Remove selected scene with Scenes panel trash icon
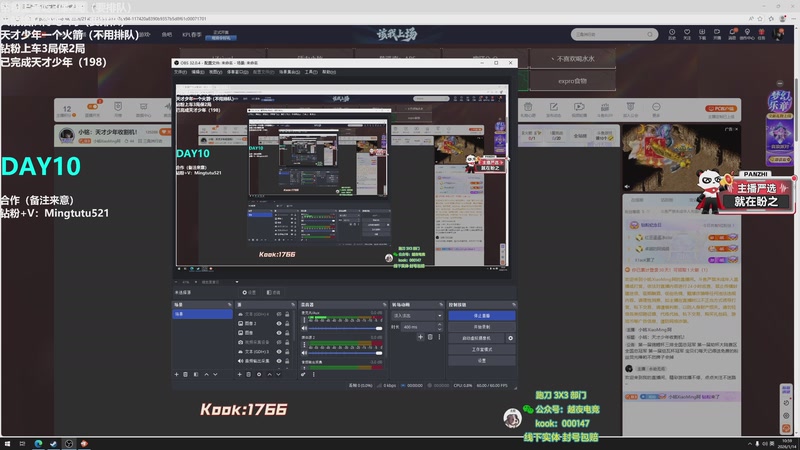 tap(186, 374)
